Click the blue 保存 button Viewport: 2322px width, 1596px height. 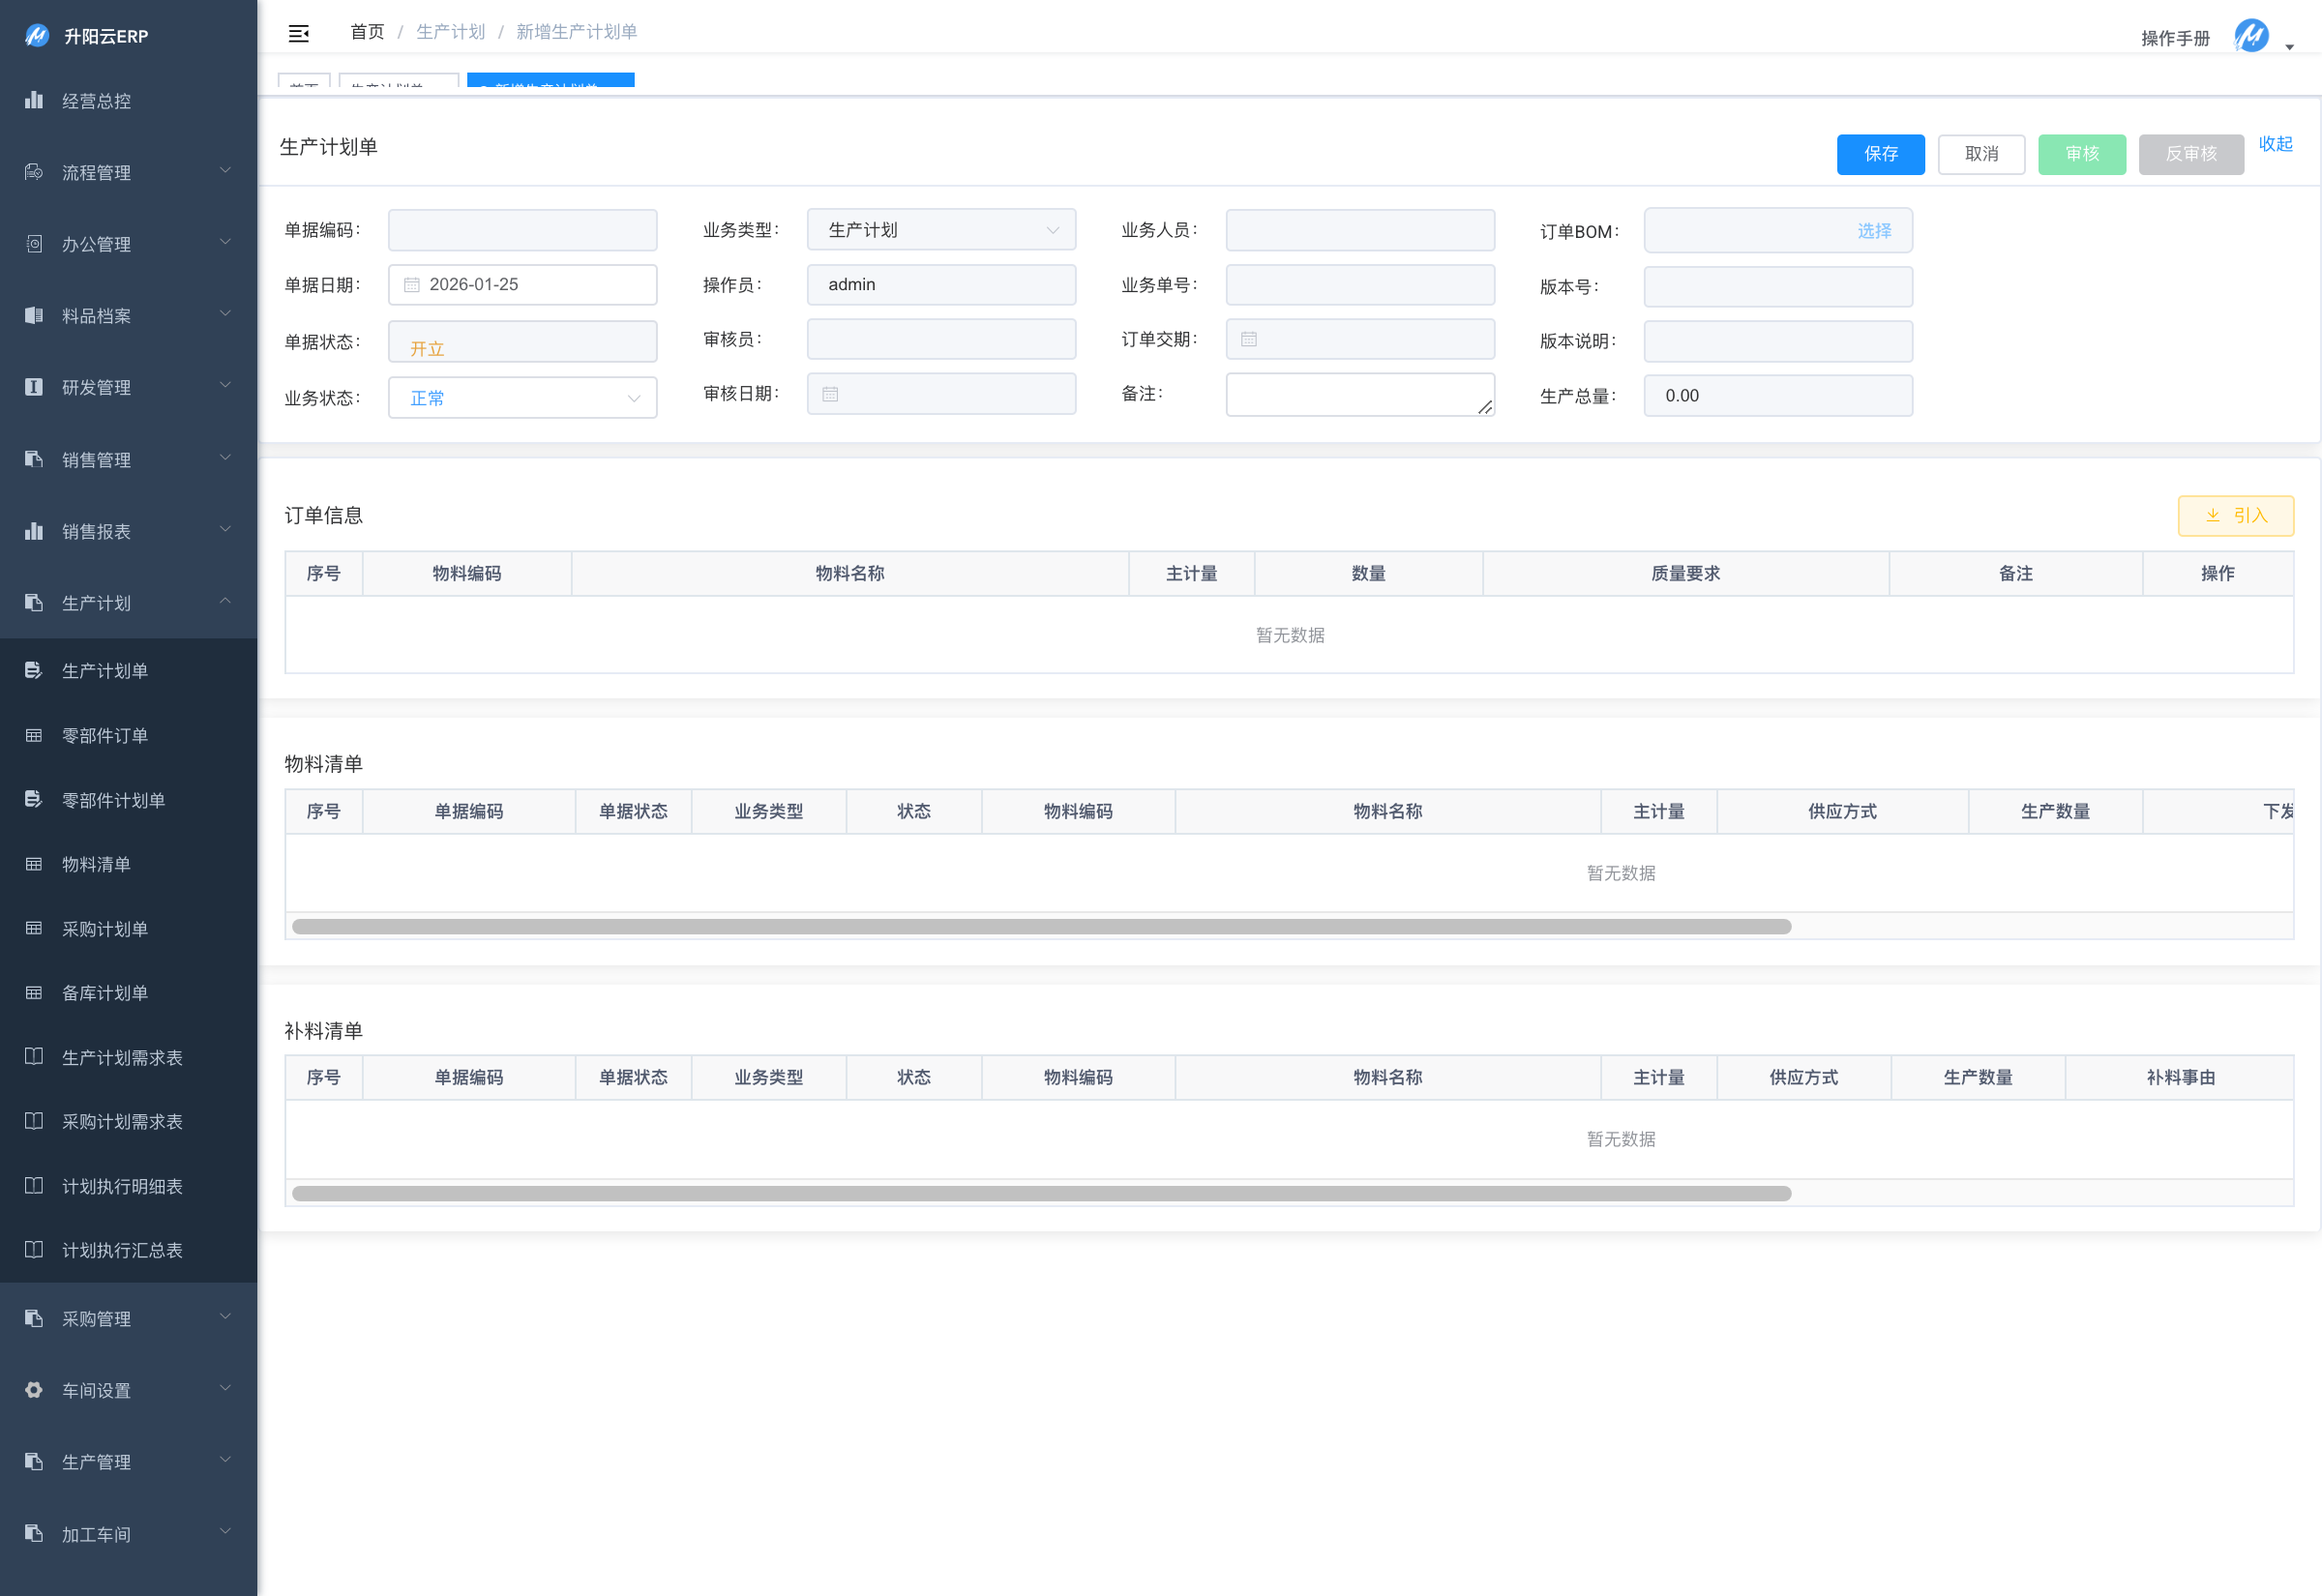tap(1879, 154)
